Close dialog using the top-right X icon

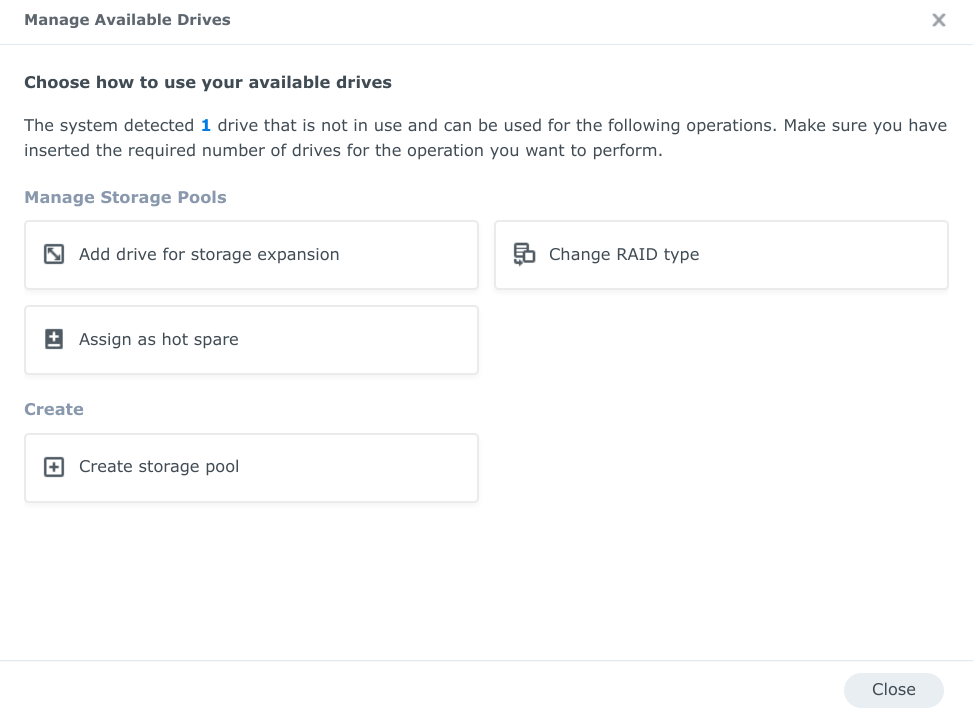pyautogui.click(x=938, y=20)
